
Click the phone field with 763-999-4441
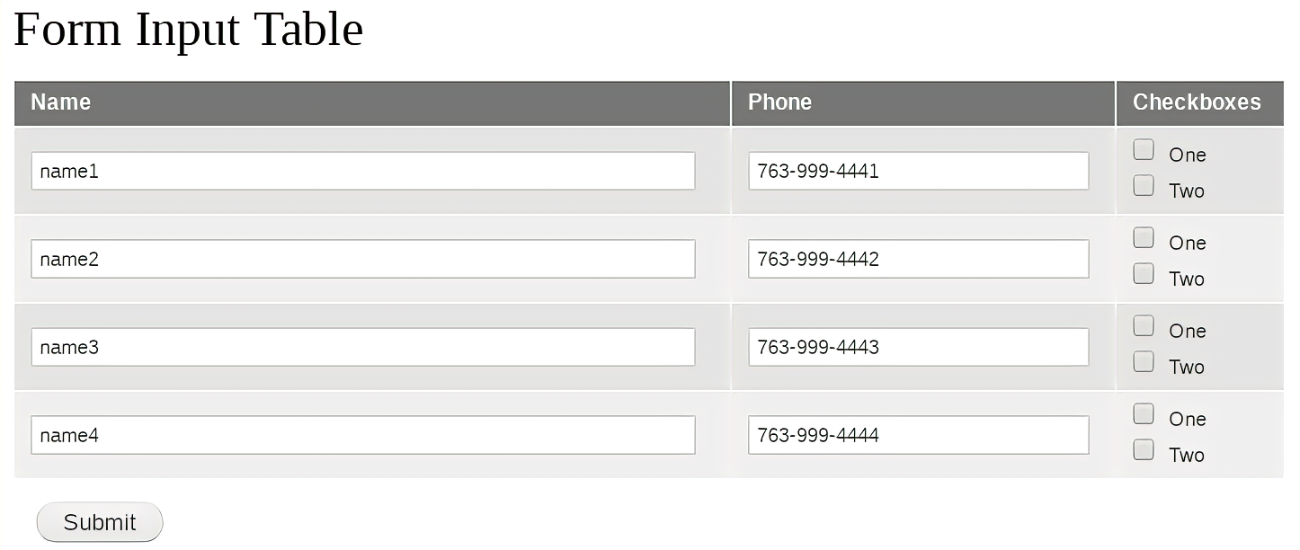click(918, 171)
